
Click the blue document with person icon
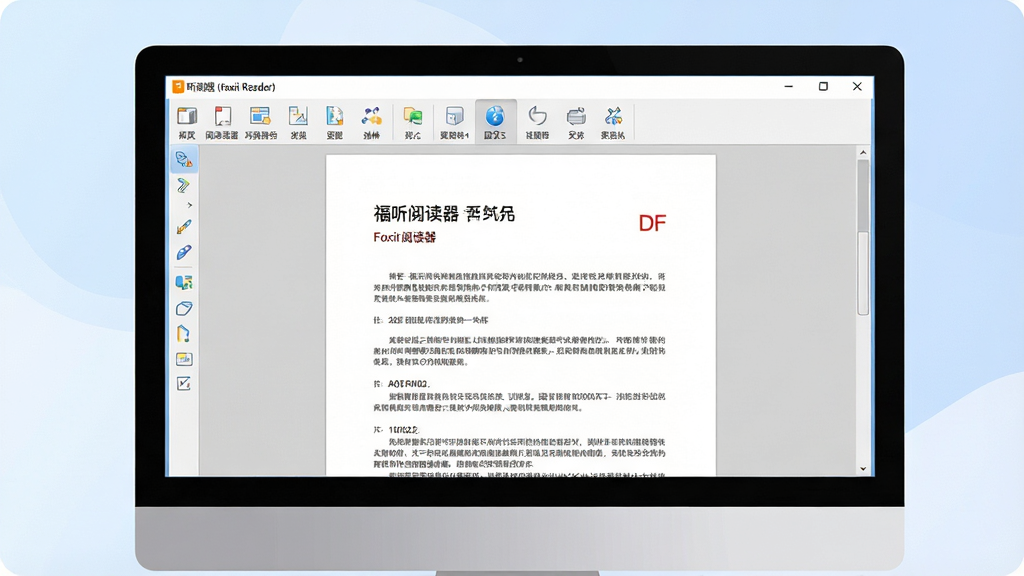(x=334, y=116)
